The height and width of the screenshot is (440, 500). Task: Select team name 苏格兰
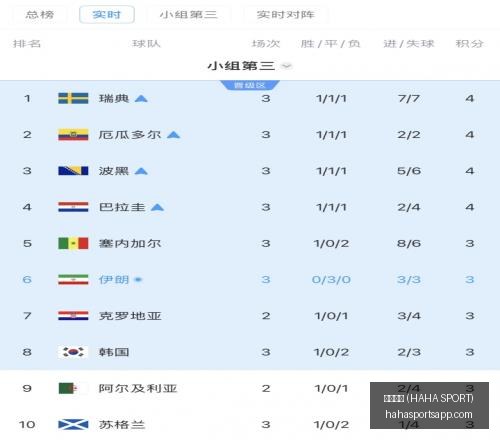(122, 425)
